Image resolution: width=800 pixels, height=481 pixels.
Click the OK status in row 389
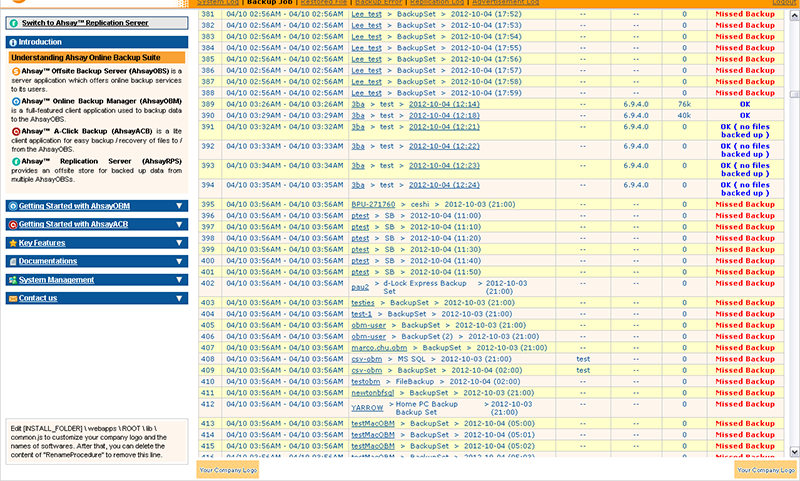(x=745, y=104)
